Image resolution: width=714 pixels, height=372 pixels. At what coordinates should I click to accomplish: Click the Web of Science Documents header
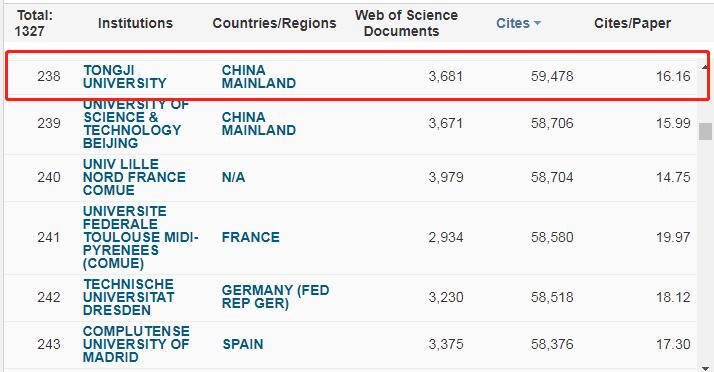[406, 23]
